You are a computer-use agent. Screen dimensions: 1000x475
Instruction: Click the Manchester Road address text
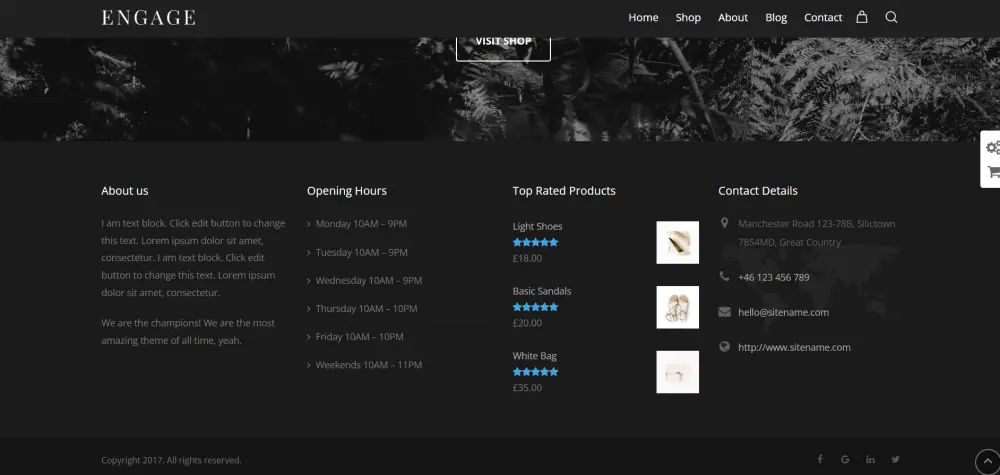click(x=816, y=233)
